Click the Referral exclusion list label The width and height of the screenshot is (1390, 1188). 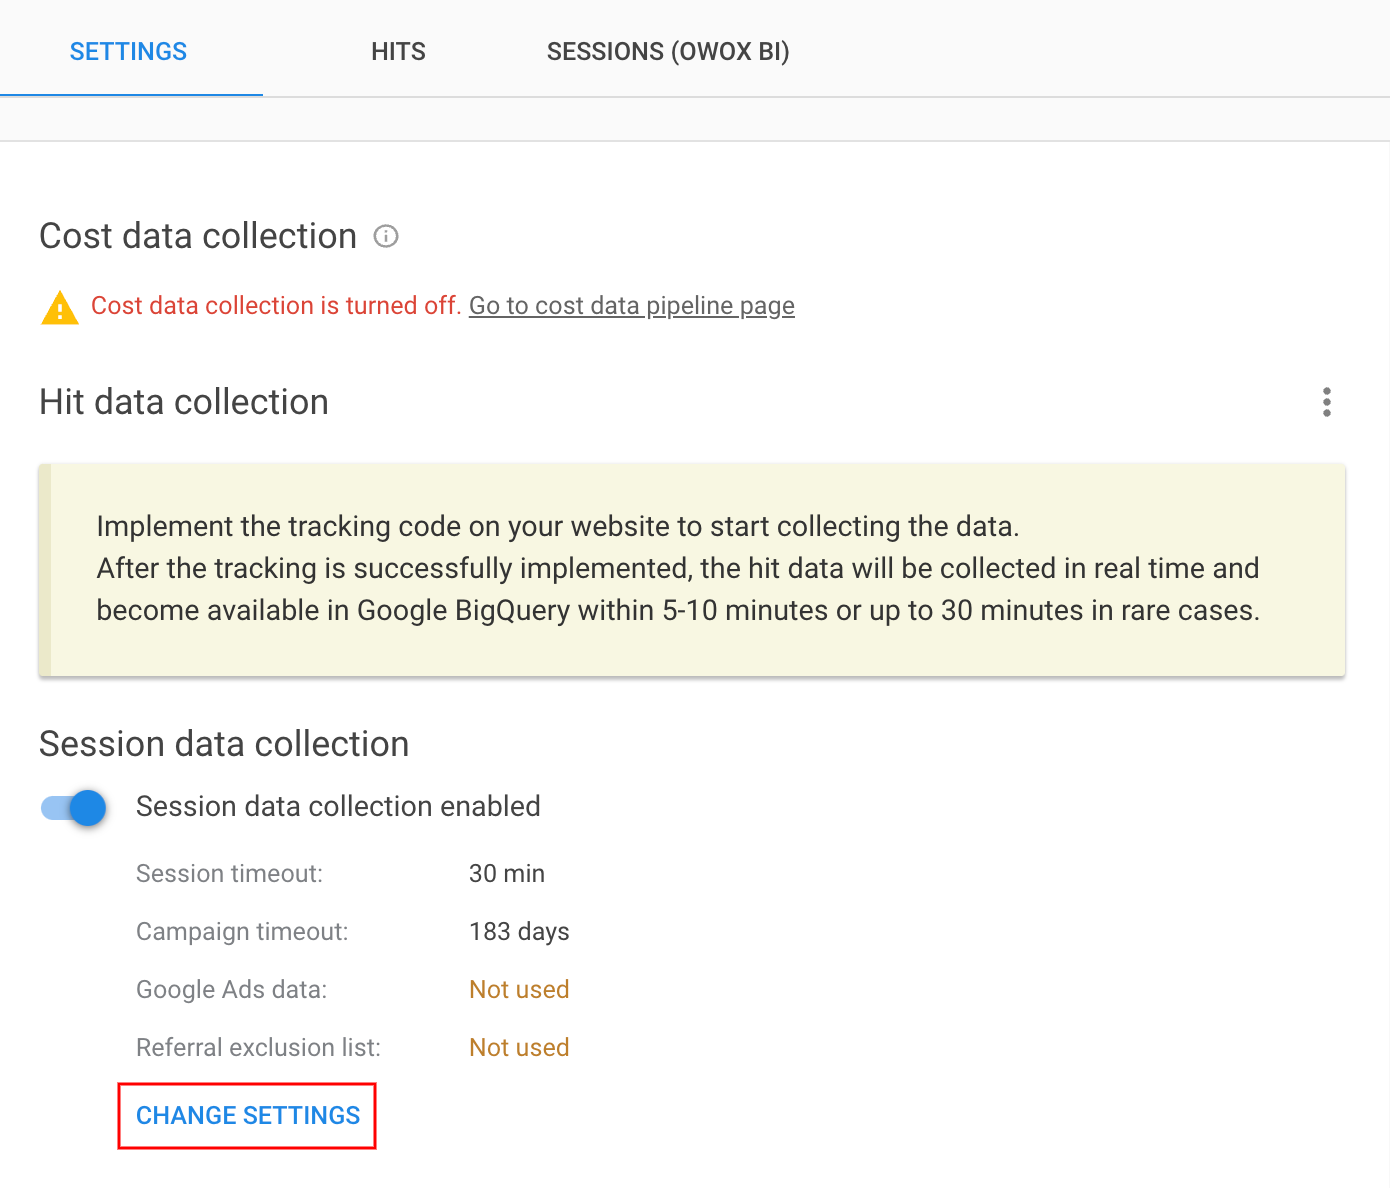pos(258,1047)
